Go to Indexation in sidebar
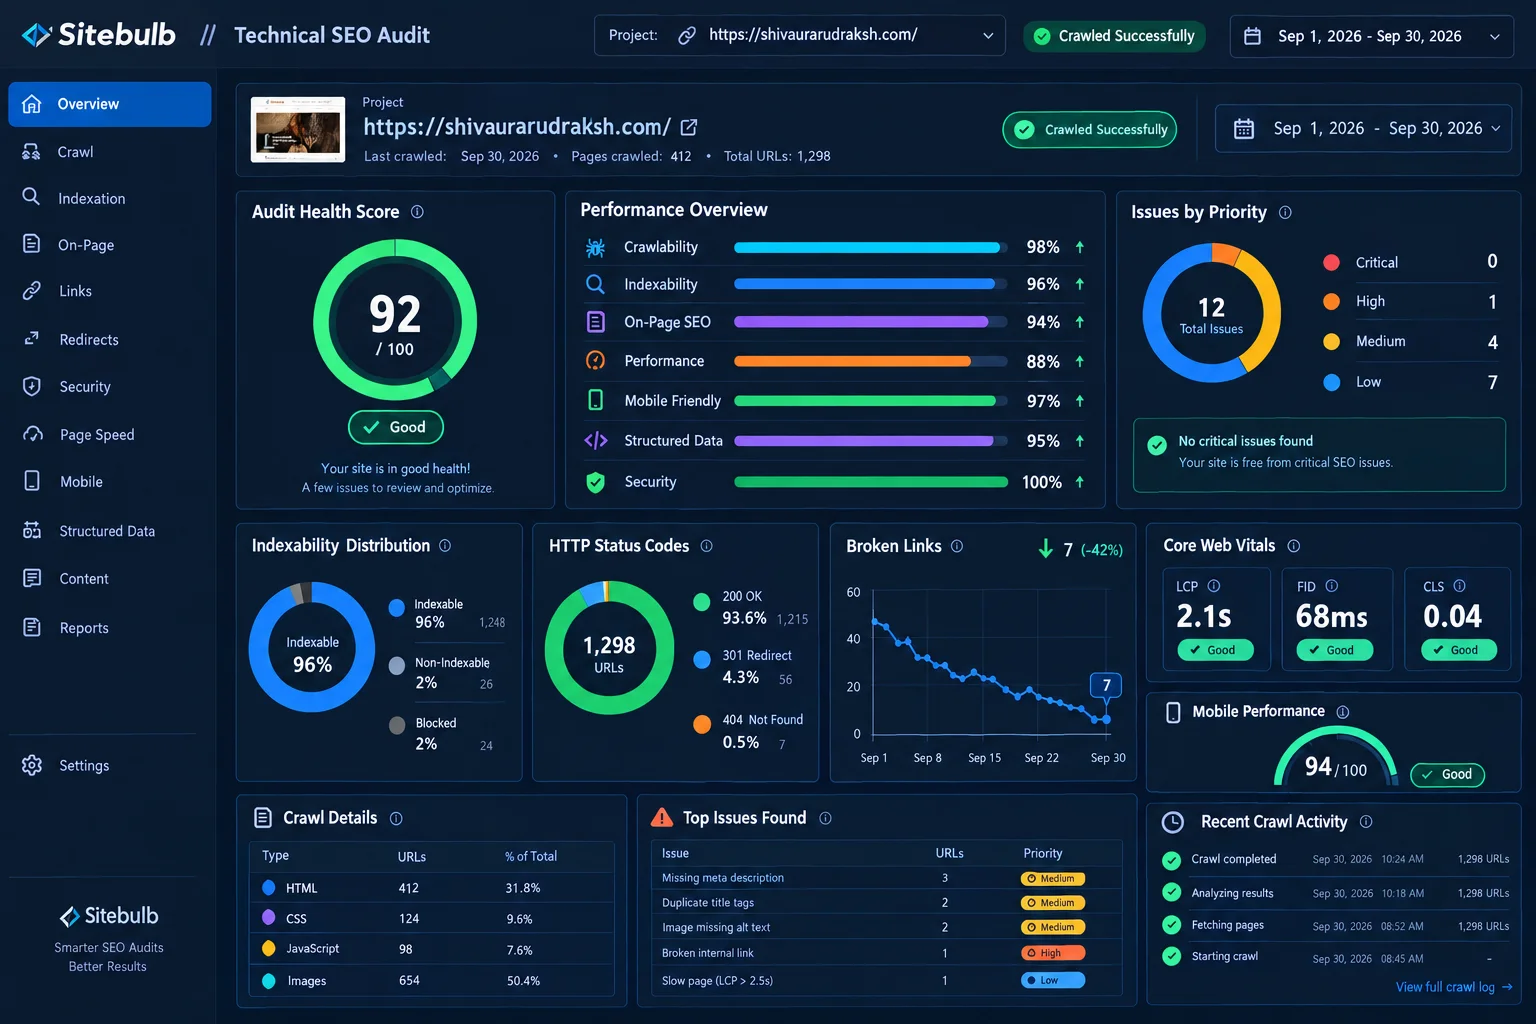Image resolution: width=1536 pixels, height=1024 pixels. click(110, 198)
